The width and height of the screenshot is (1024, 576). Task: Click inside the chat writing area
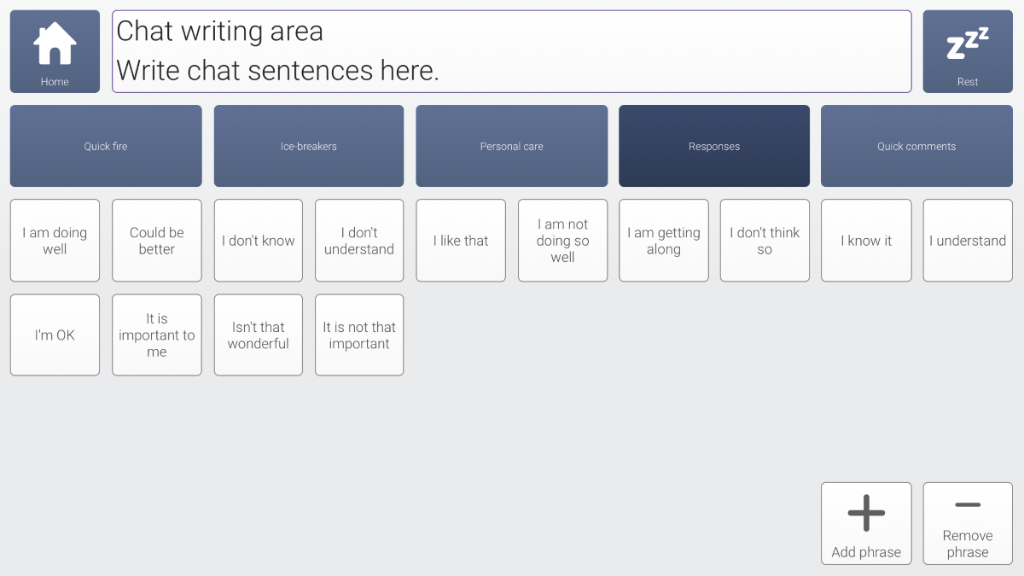point(511,51)
